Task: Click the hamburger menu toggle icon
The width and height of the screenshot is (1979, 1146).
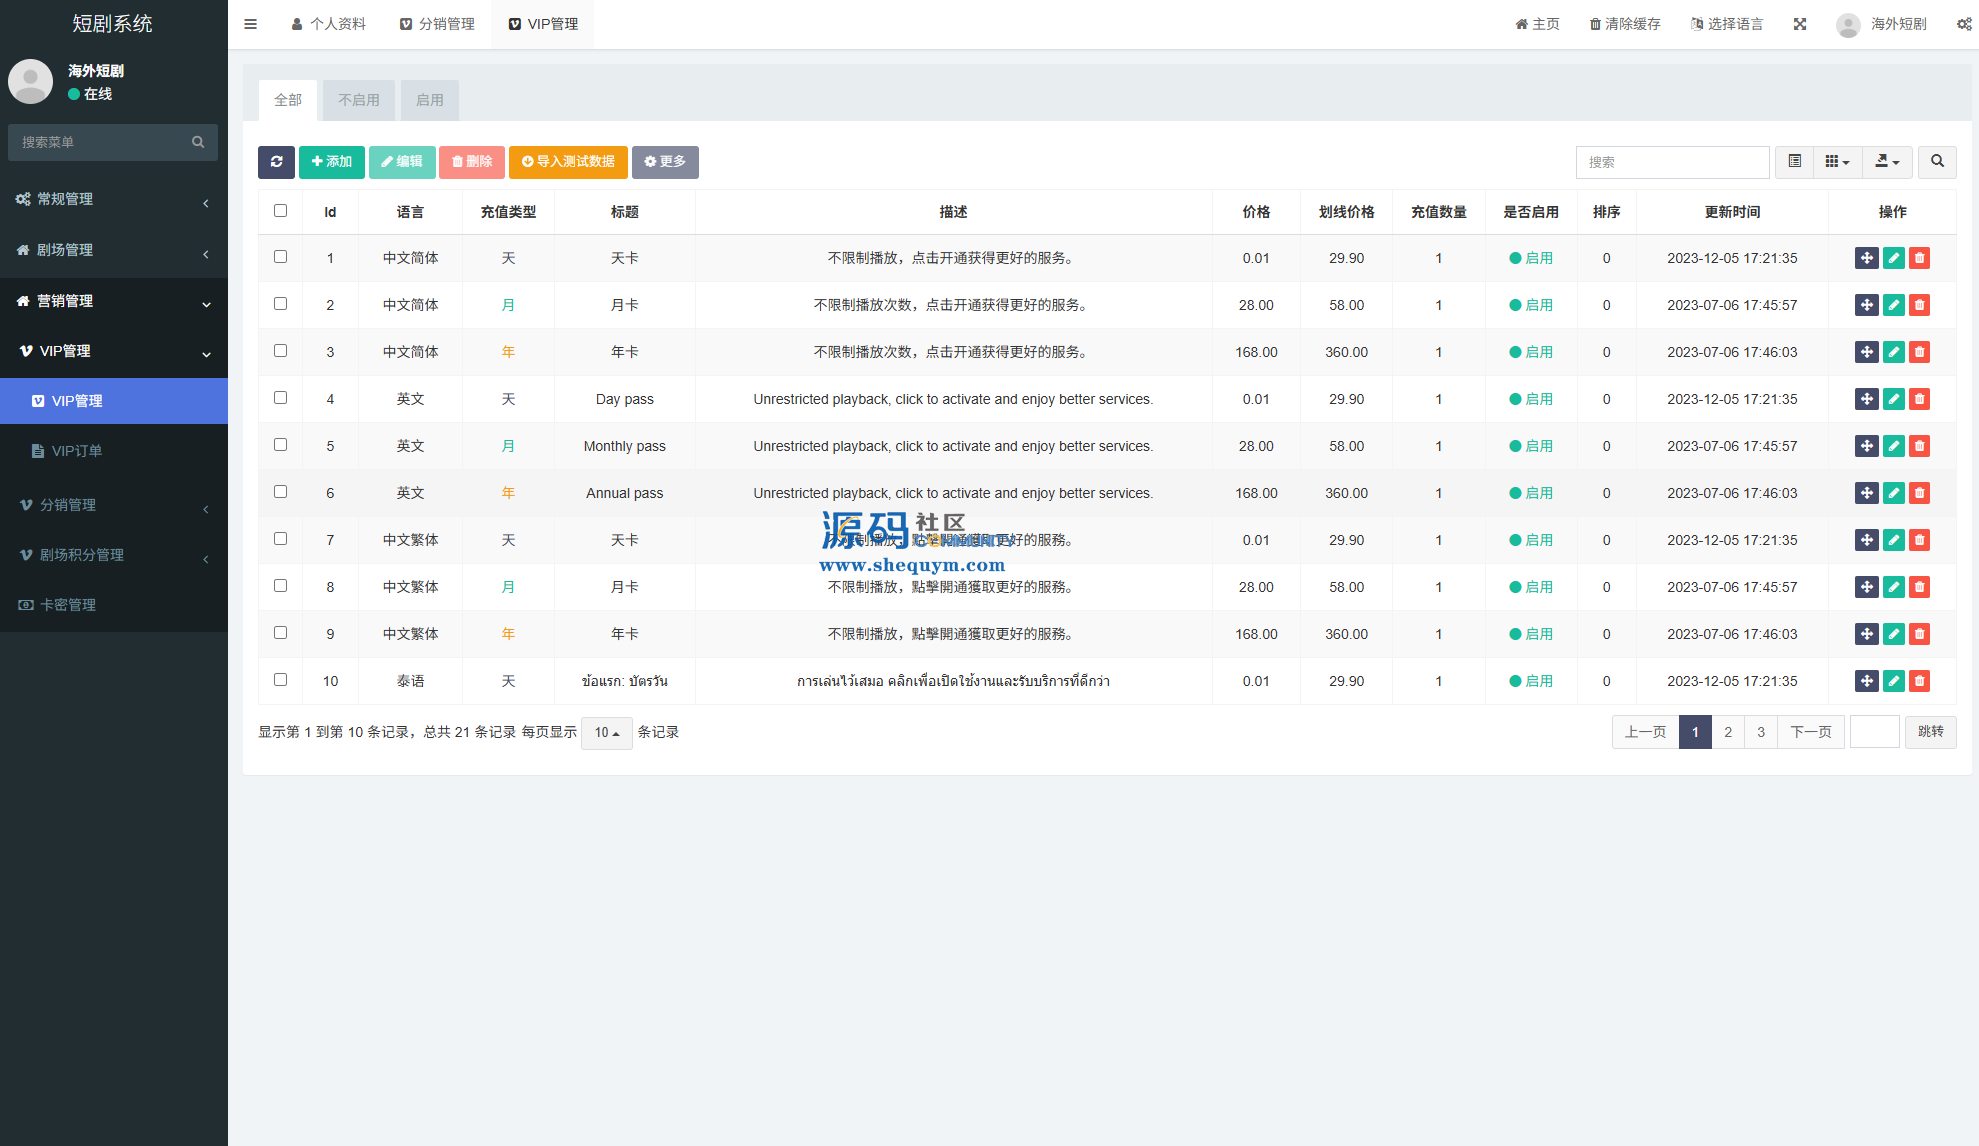Action: pos(251,24)
